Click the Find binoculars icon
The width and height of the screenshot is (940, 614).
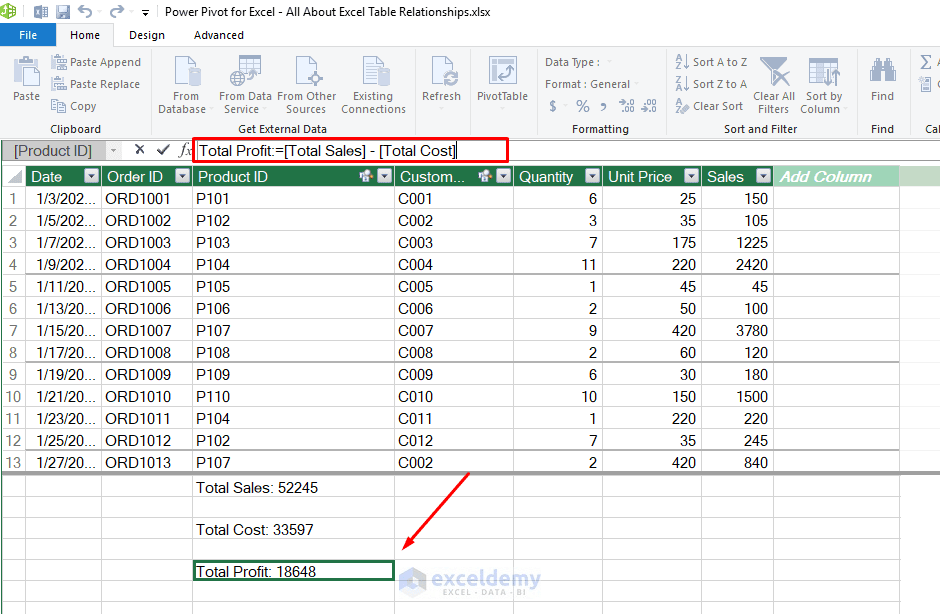coord(882,71)
